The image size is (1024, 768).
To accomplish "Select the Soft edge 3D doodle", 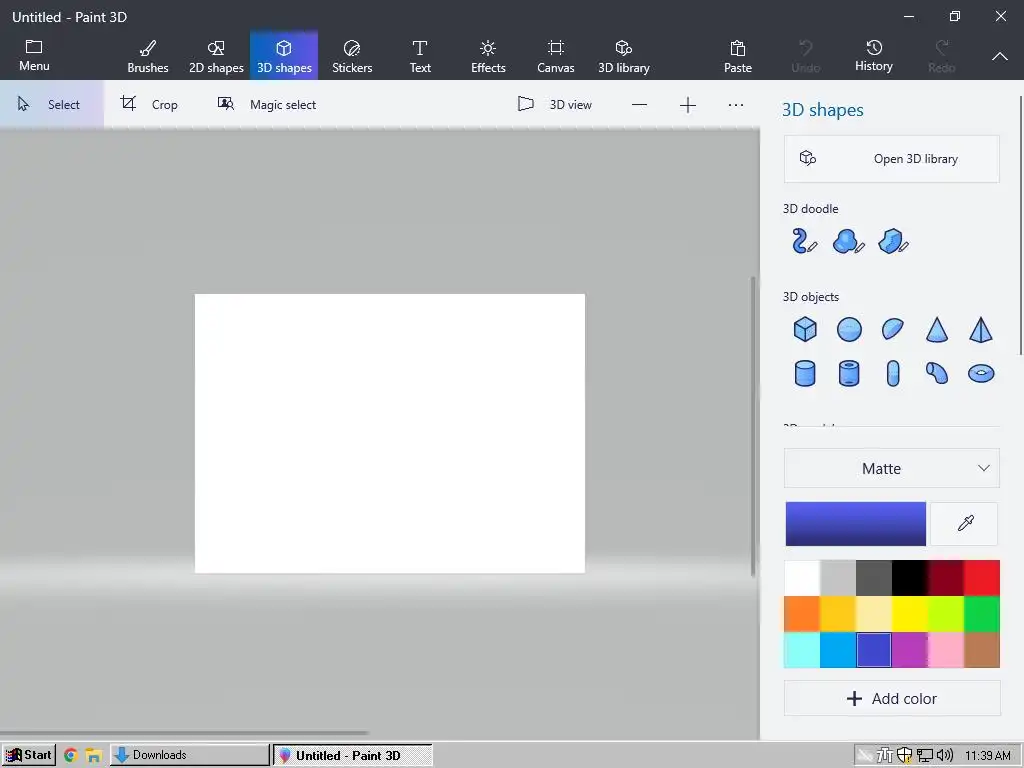I will 848,241.
